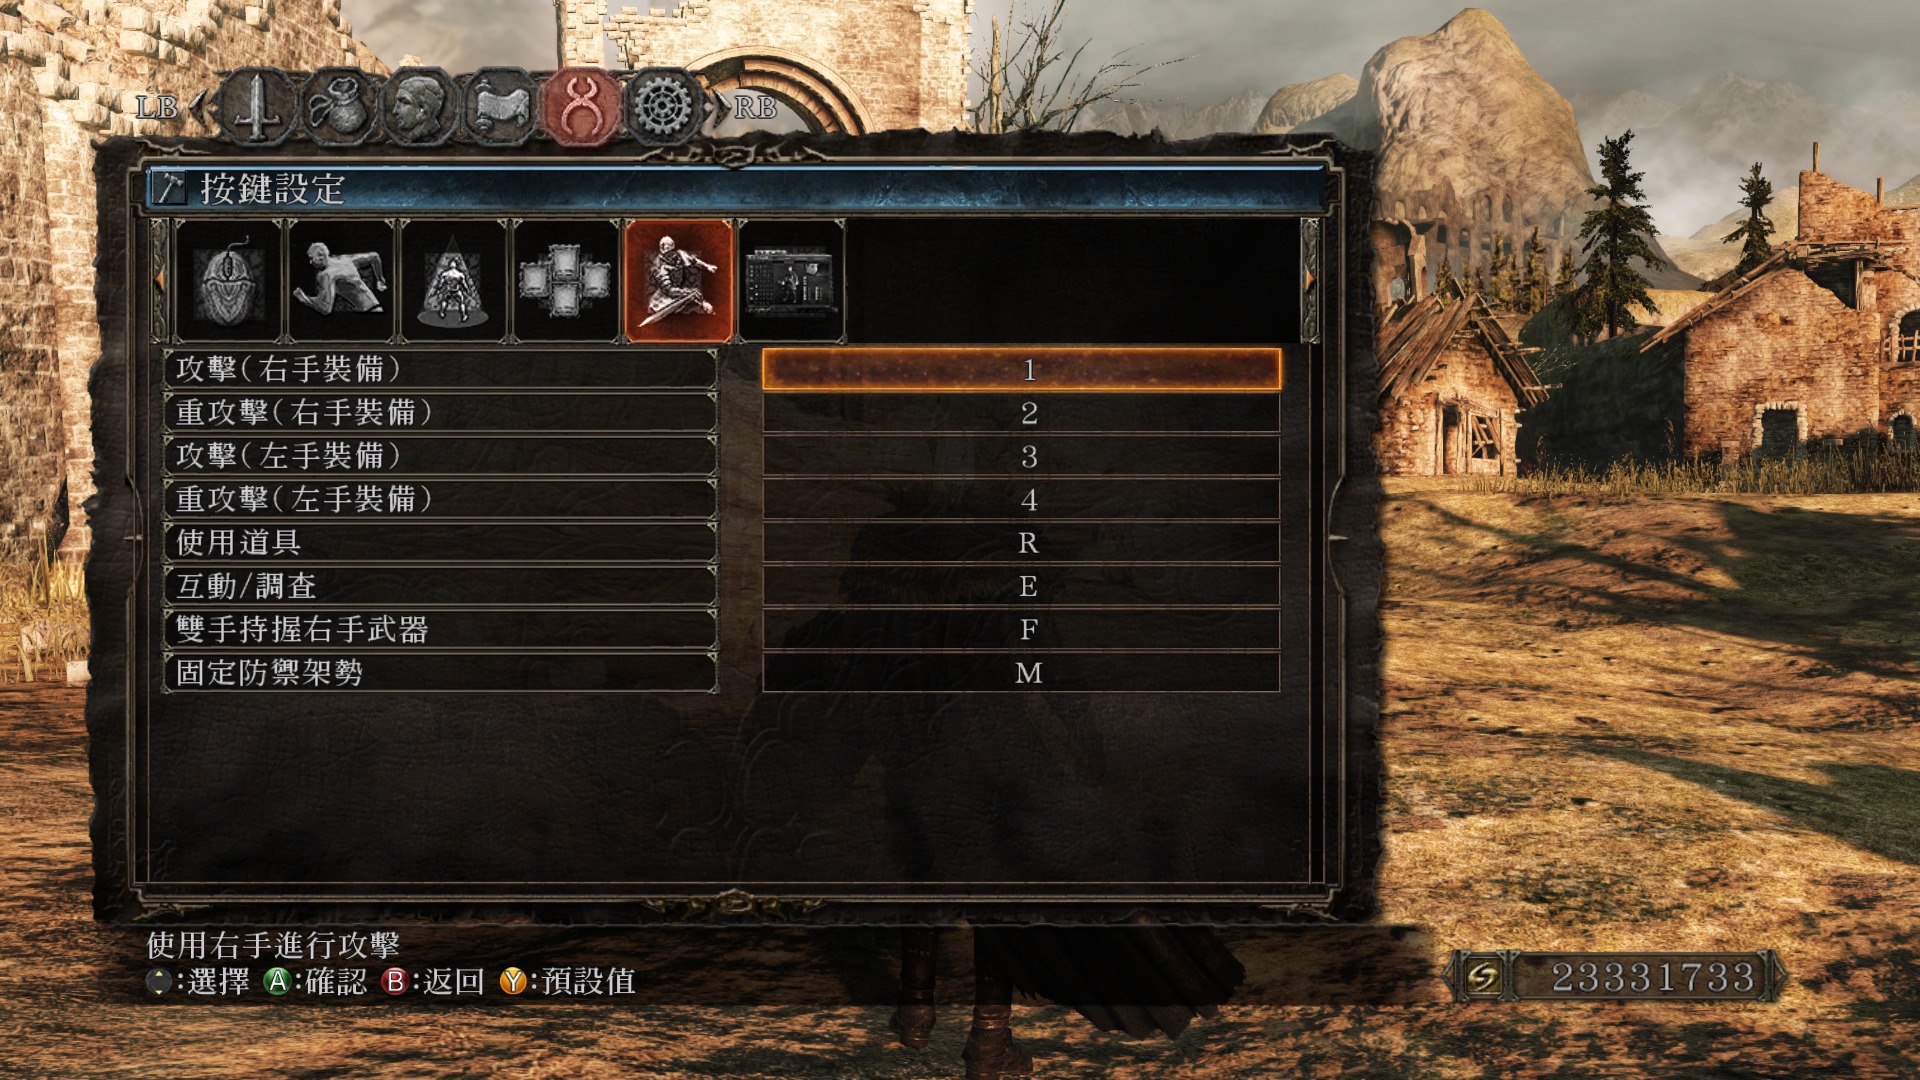This screenshot has height=1080, width=1920.
Task: Click the B:返回 back prompt
Action: coord(432,981)
